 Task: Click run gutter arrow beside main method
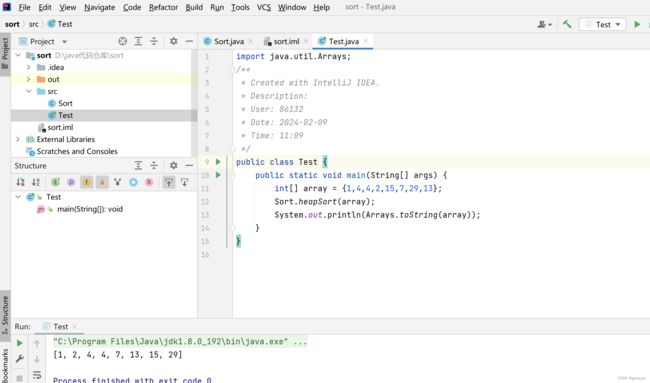pos(218,175)
